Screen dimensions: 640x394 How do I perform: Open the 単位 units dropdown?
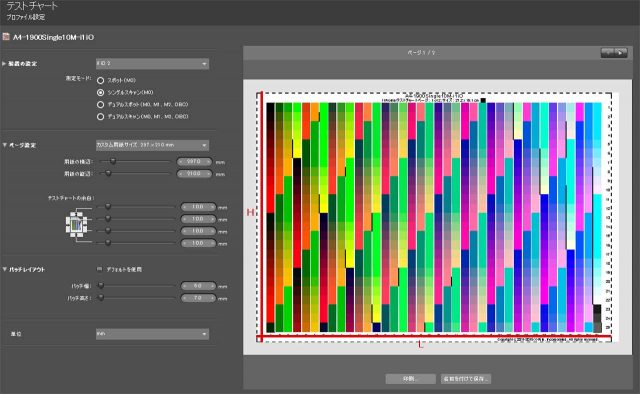(152, 334)
